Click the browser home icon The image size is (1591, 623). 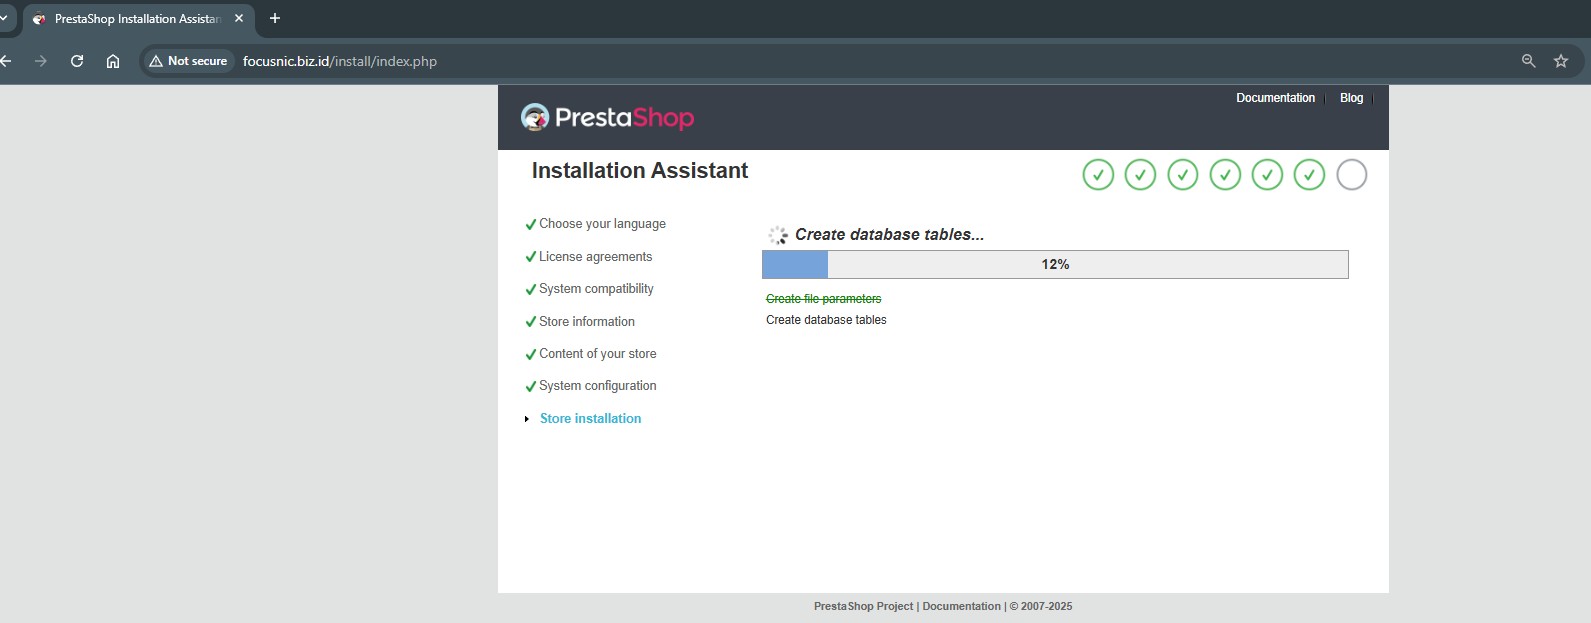point(113,61)
